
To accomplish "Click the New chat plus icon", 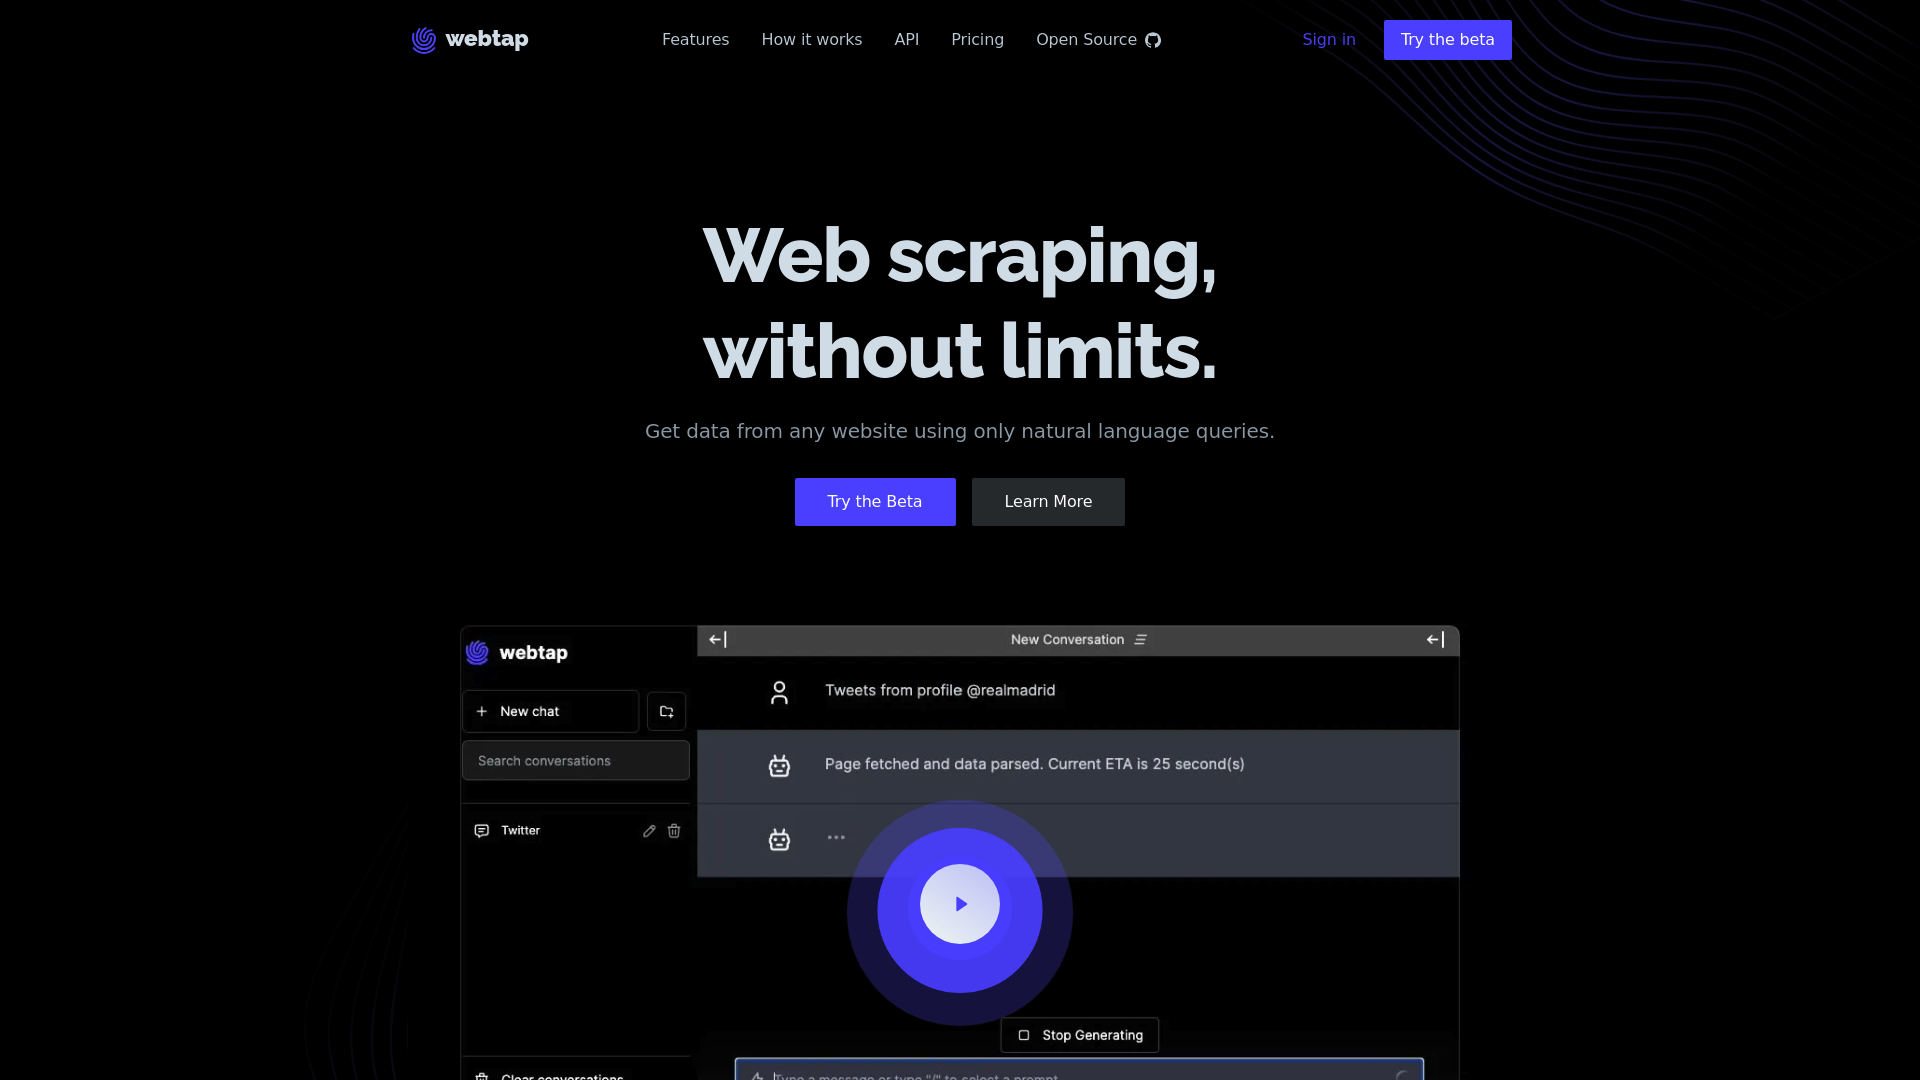I will pyautogui.click(x=483, y=711).
